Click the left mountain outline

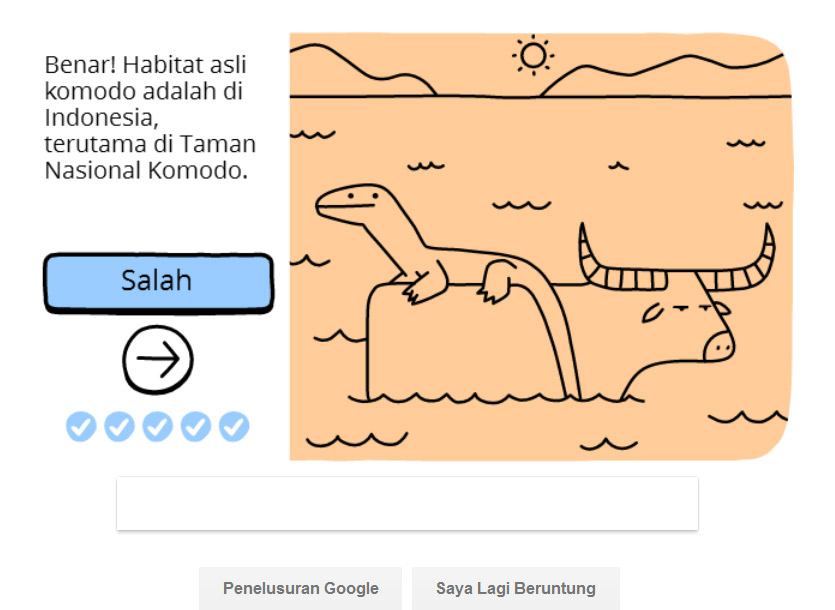pyautogui.click(x=363, y=69)
